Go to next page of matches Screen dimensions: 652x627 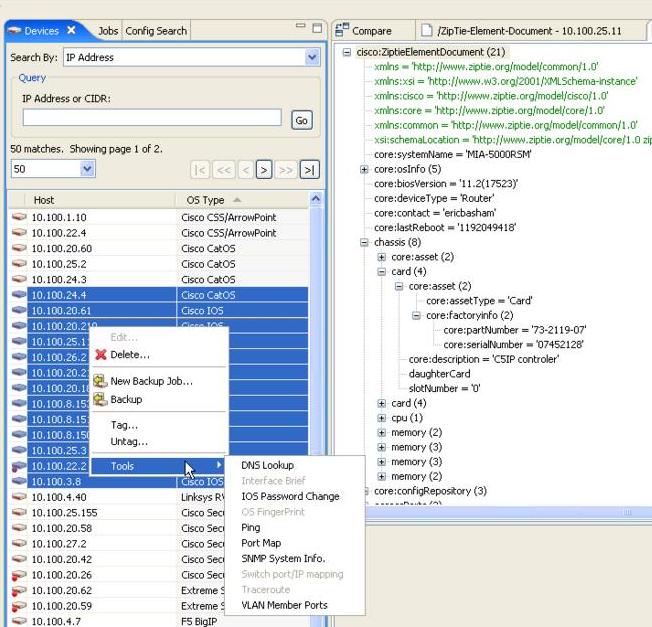point(264,170)
